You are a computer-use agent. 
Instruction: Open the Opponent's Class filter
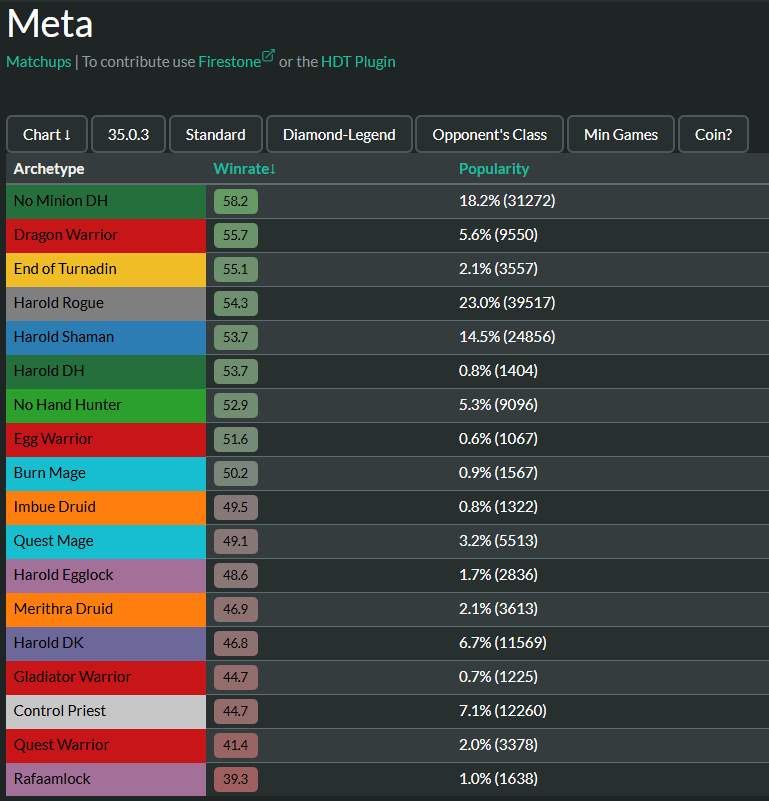tap(490, 134)
